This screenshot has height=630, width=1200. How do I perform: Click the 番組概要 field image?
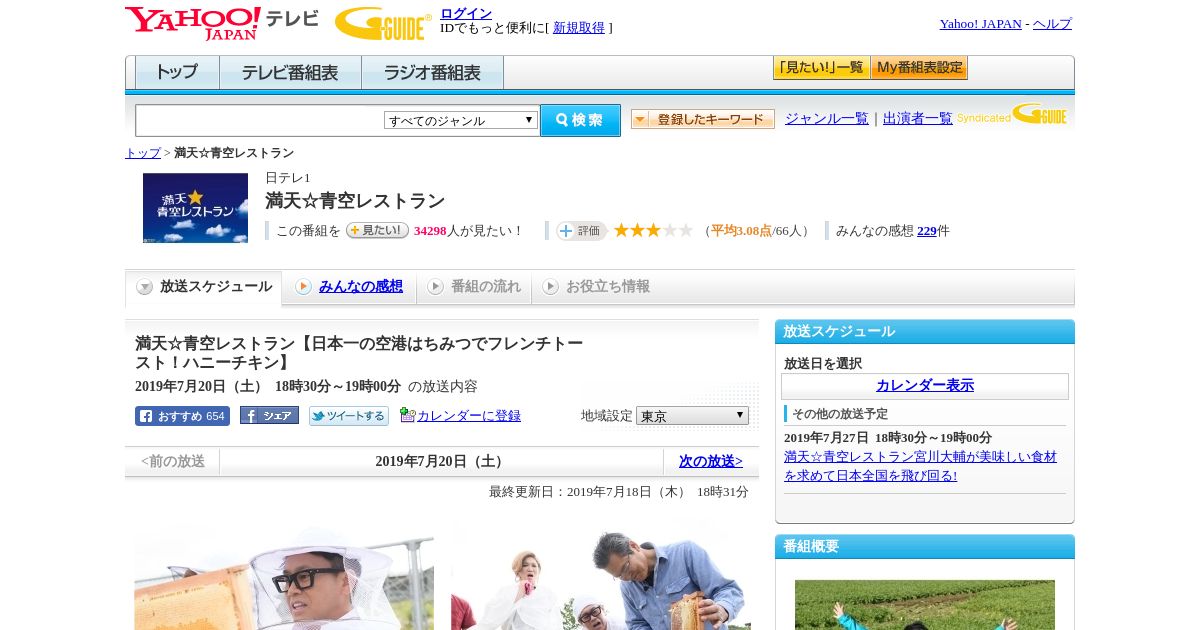pos(925,605)
